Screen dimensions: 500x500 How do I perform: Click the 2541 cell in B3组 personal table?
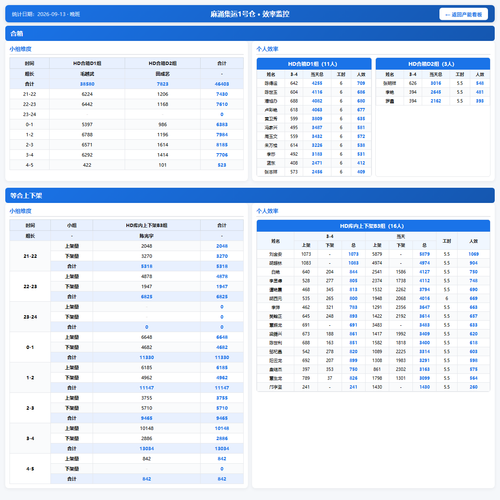[x=377, y=272]
